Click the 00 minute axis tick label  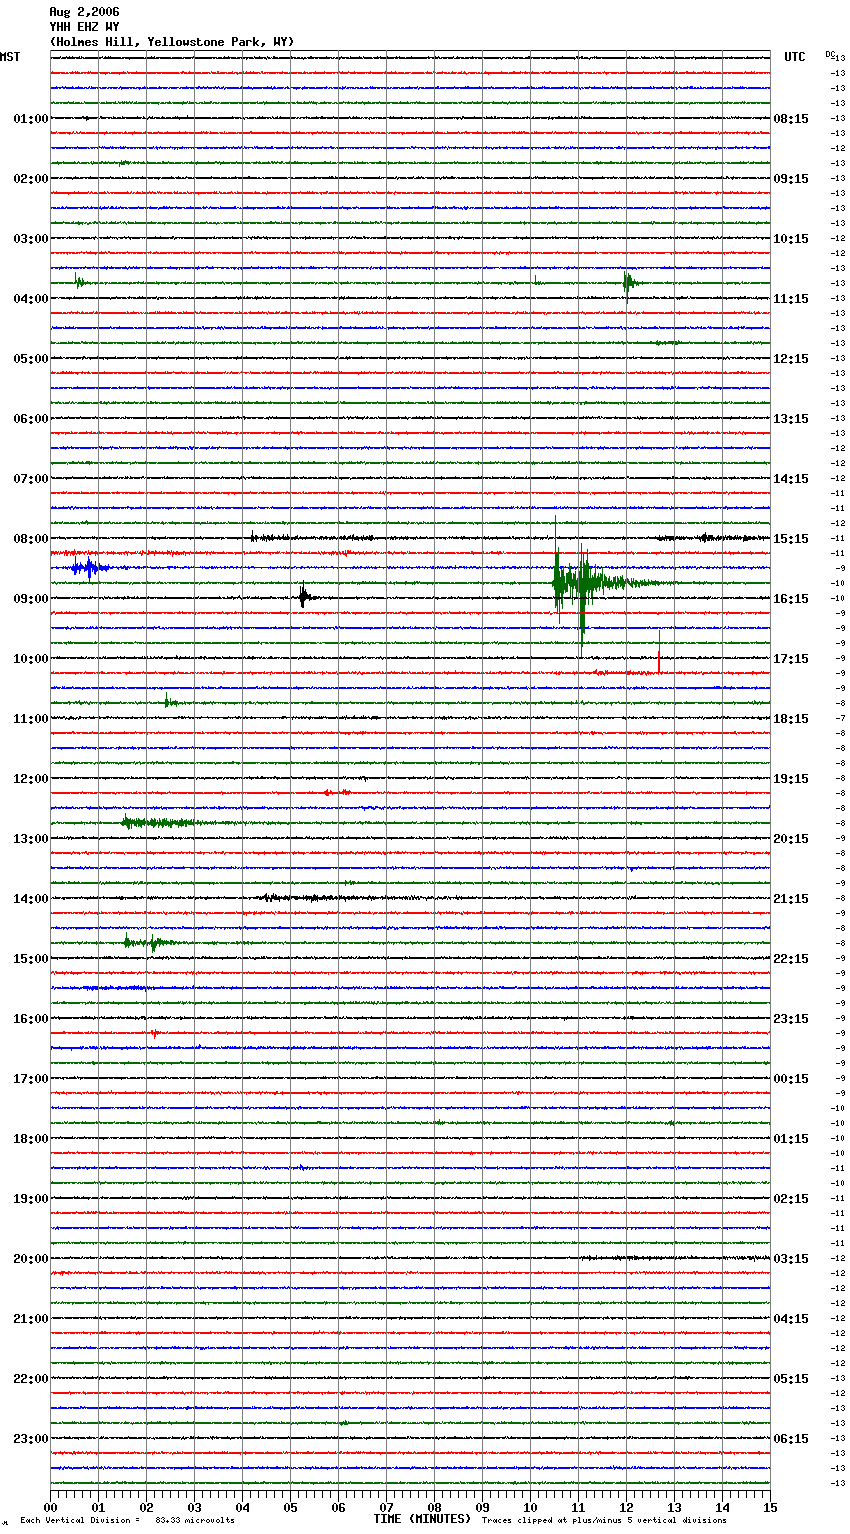click(51, 1506)
